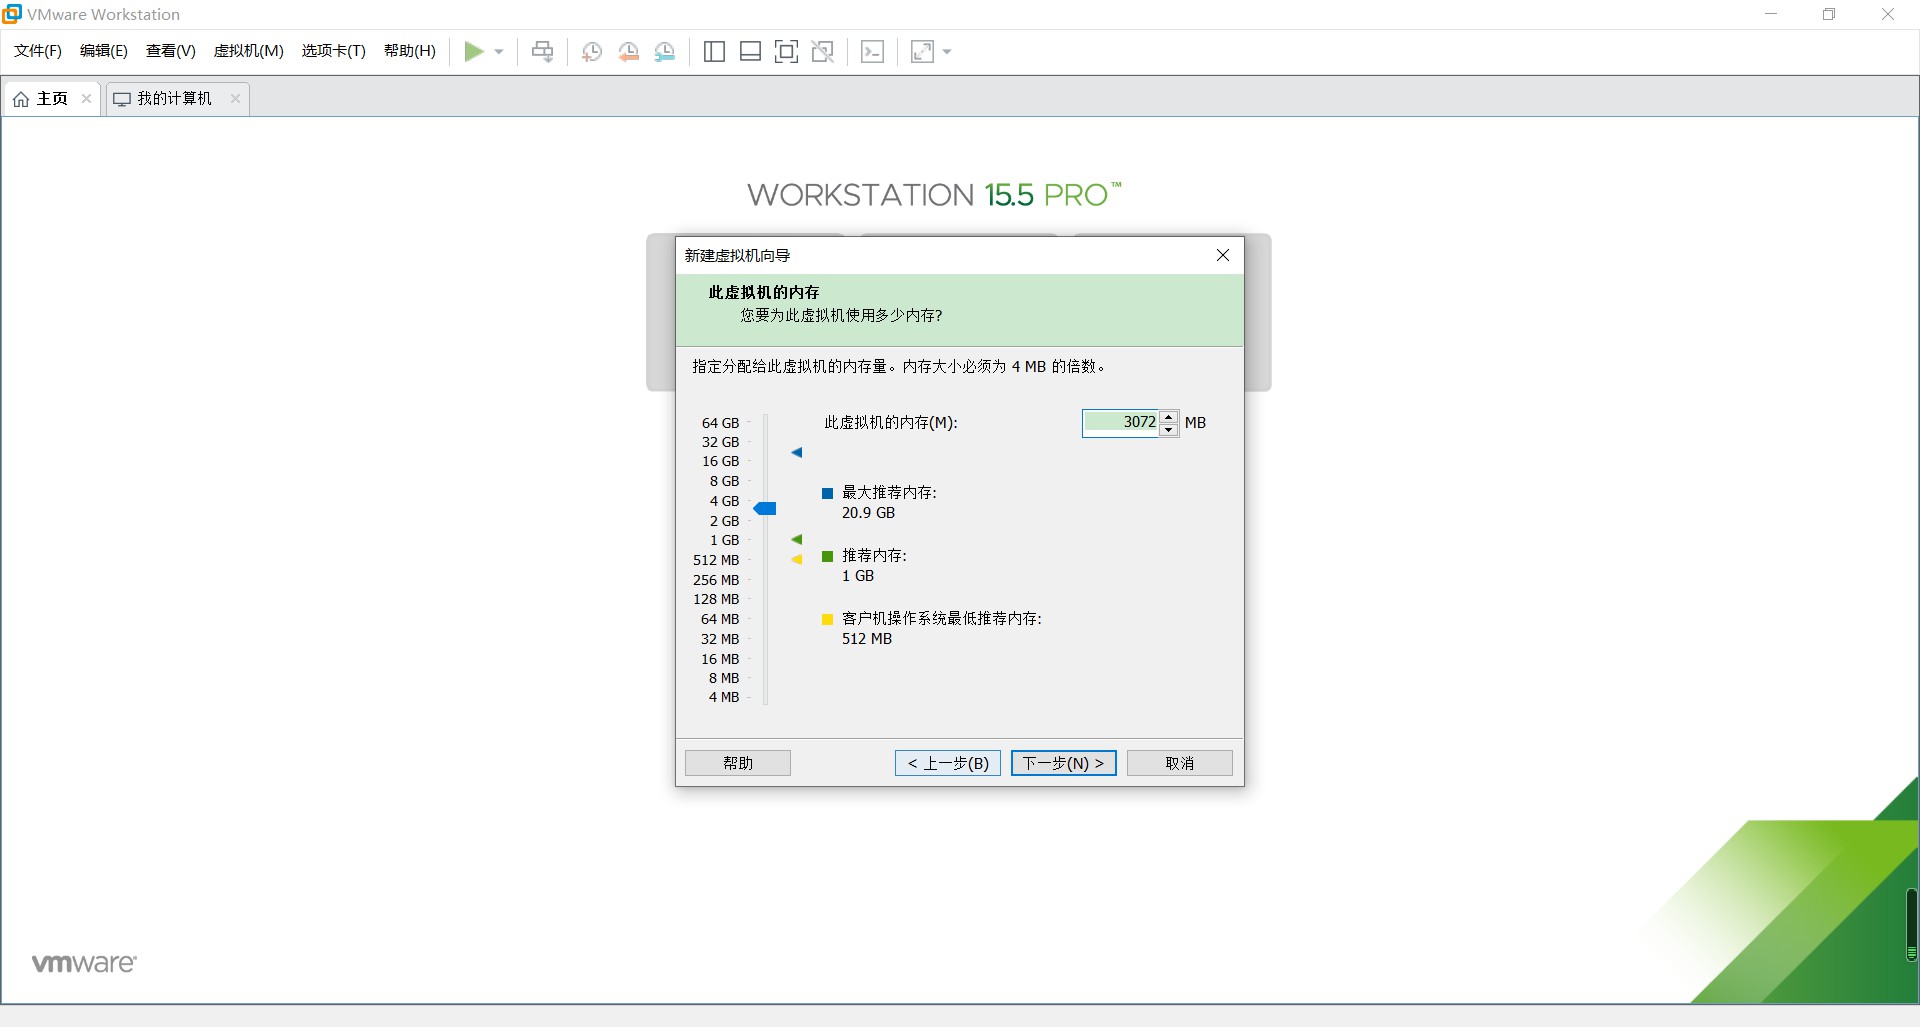The image size is (1920, 1027).
Task: Click the 此虚拟机的内存 wizard heading
Action: pyautogui.click(x=764, y=292)
